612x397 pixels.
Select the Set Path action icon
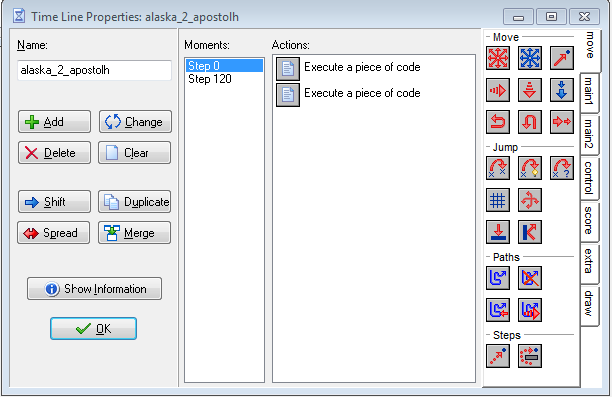coord(498,278)
